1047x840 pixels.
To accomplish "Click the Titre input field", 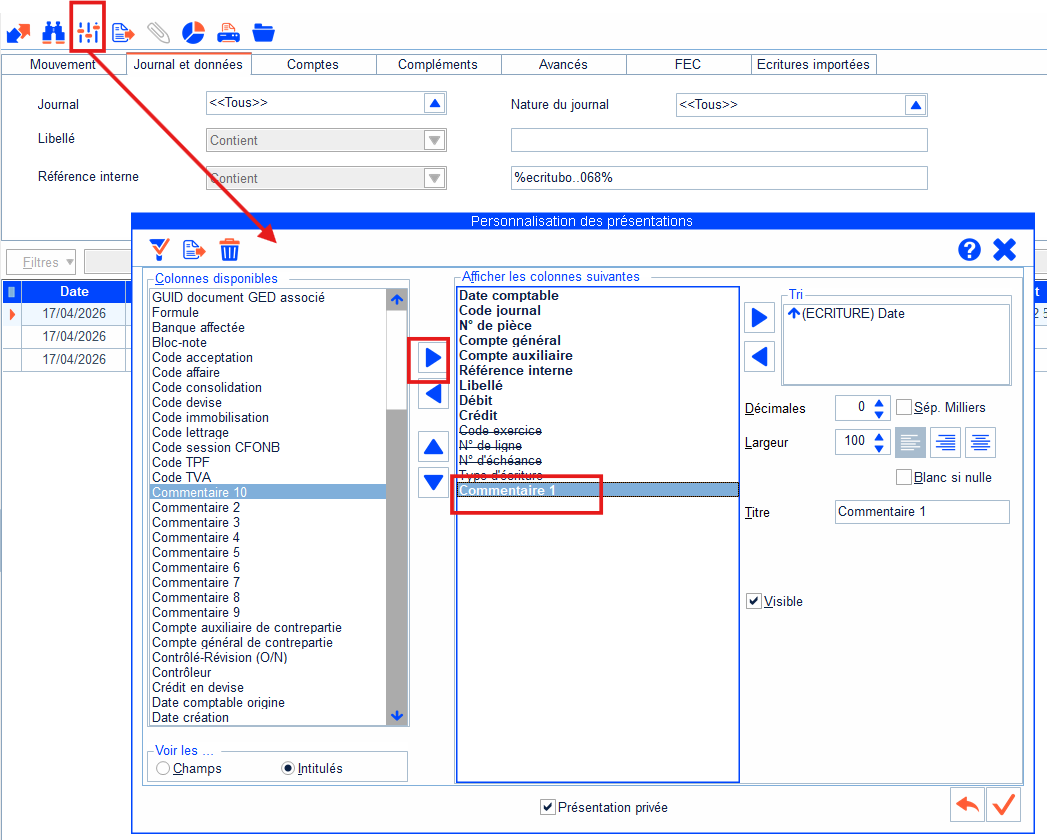I will [x=921, y=512].
